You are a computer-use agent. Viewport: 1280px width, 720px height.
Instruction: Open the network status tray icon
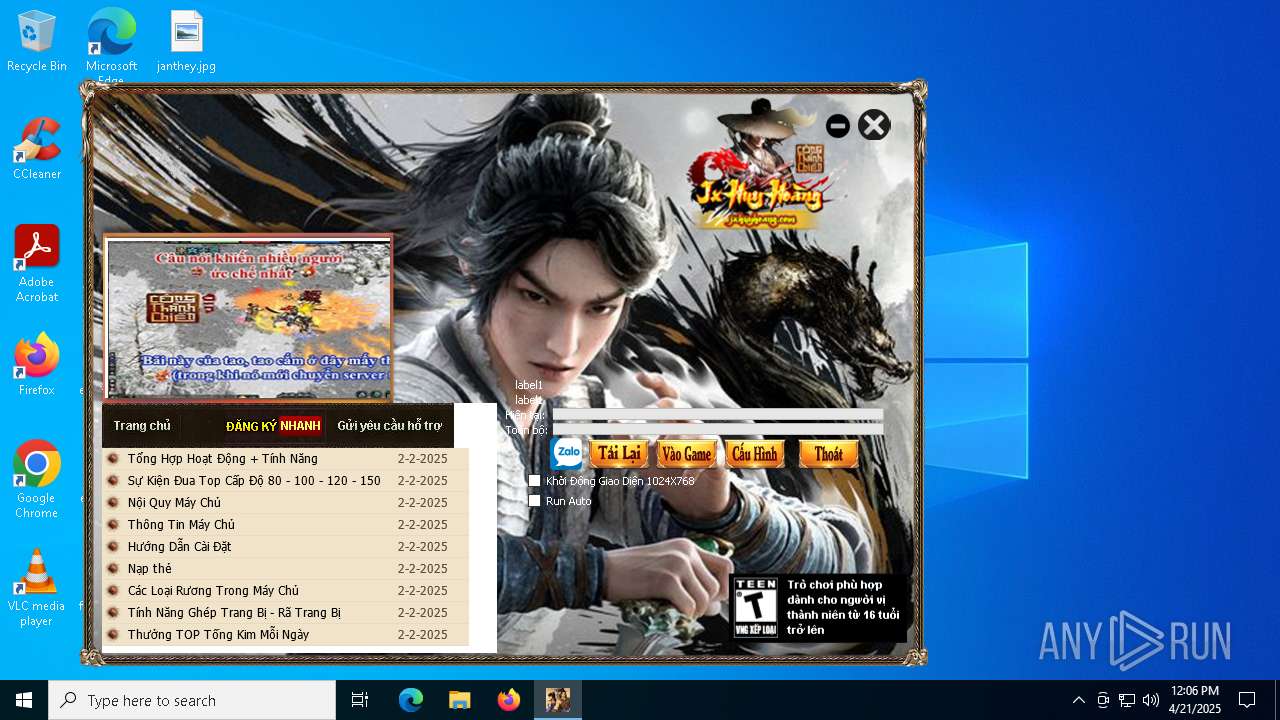[1127, 700]
